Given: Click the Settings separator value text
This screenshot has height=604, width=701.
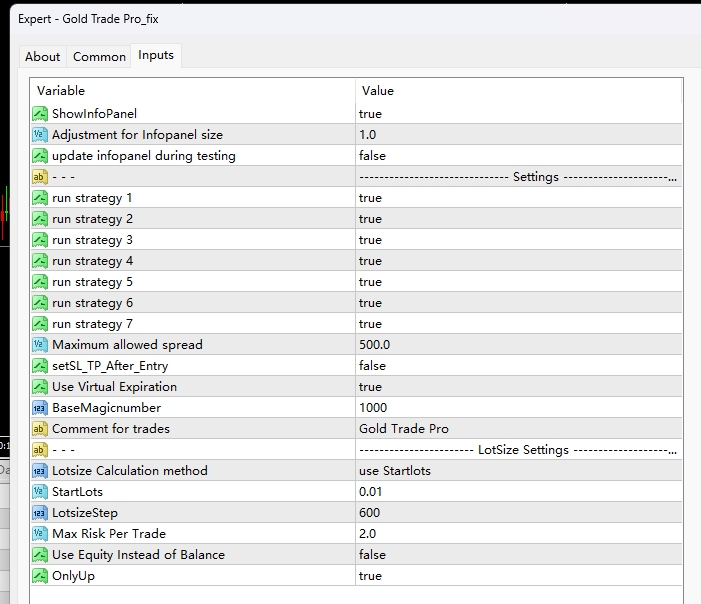Looking at the screenshot, I should [x=518, y=177].
